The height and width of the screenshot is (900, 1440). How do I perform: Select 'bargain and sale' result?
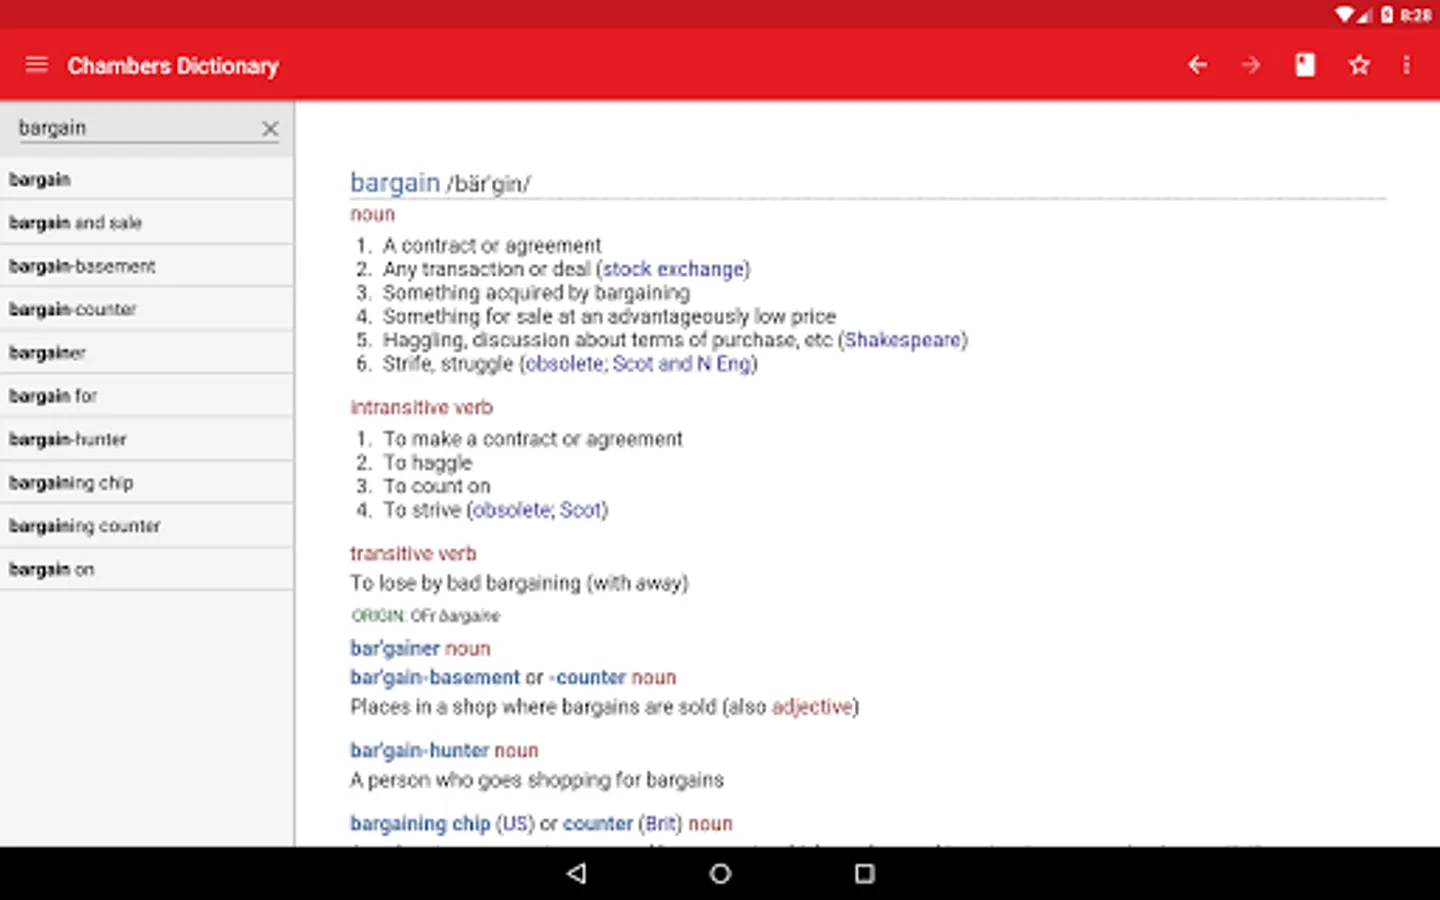coord(147,223)
